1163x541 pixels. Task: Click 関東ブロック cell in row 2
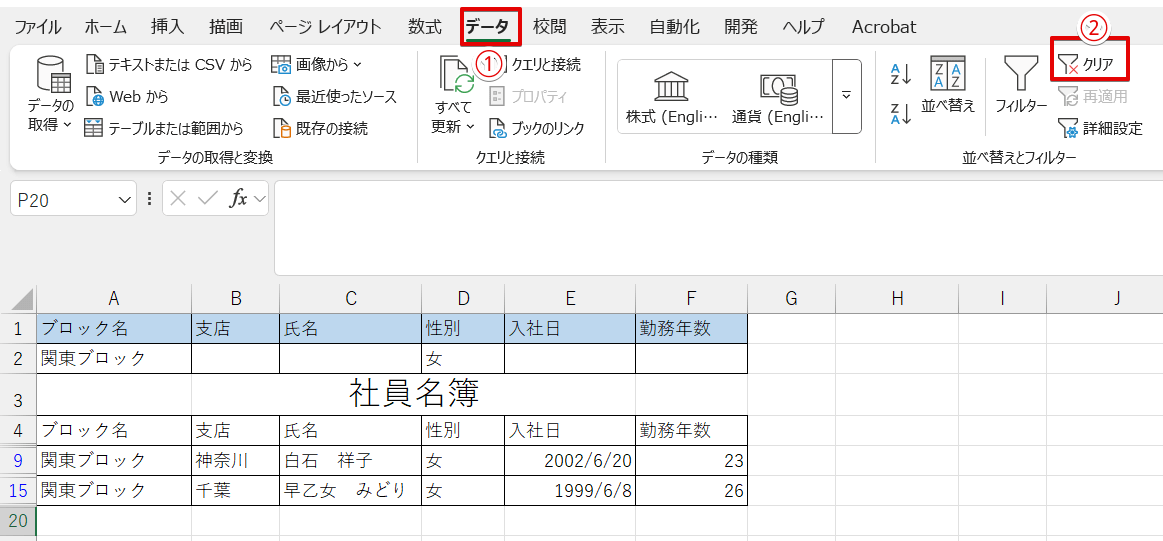tap(113, 358)
